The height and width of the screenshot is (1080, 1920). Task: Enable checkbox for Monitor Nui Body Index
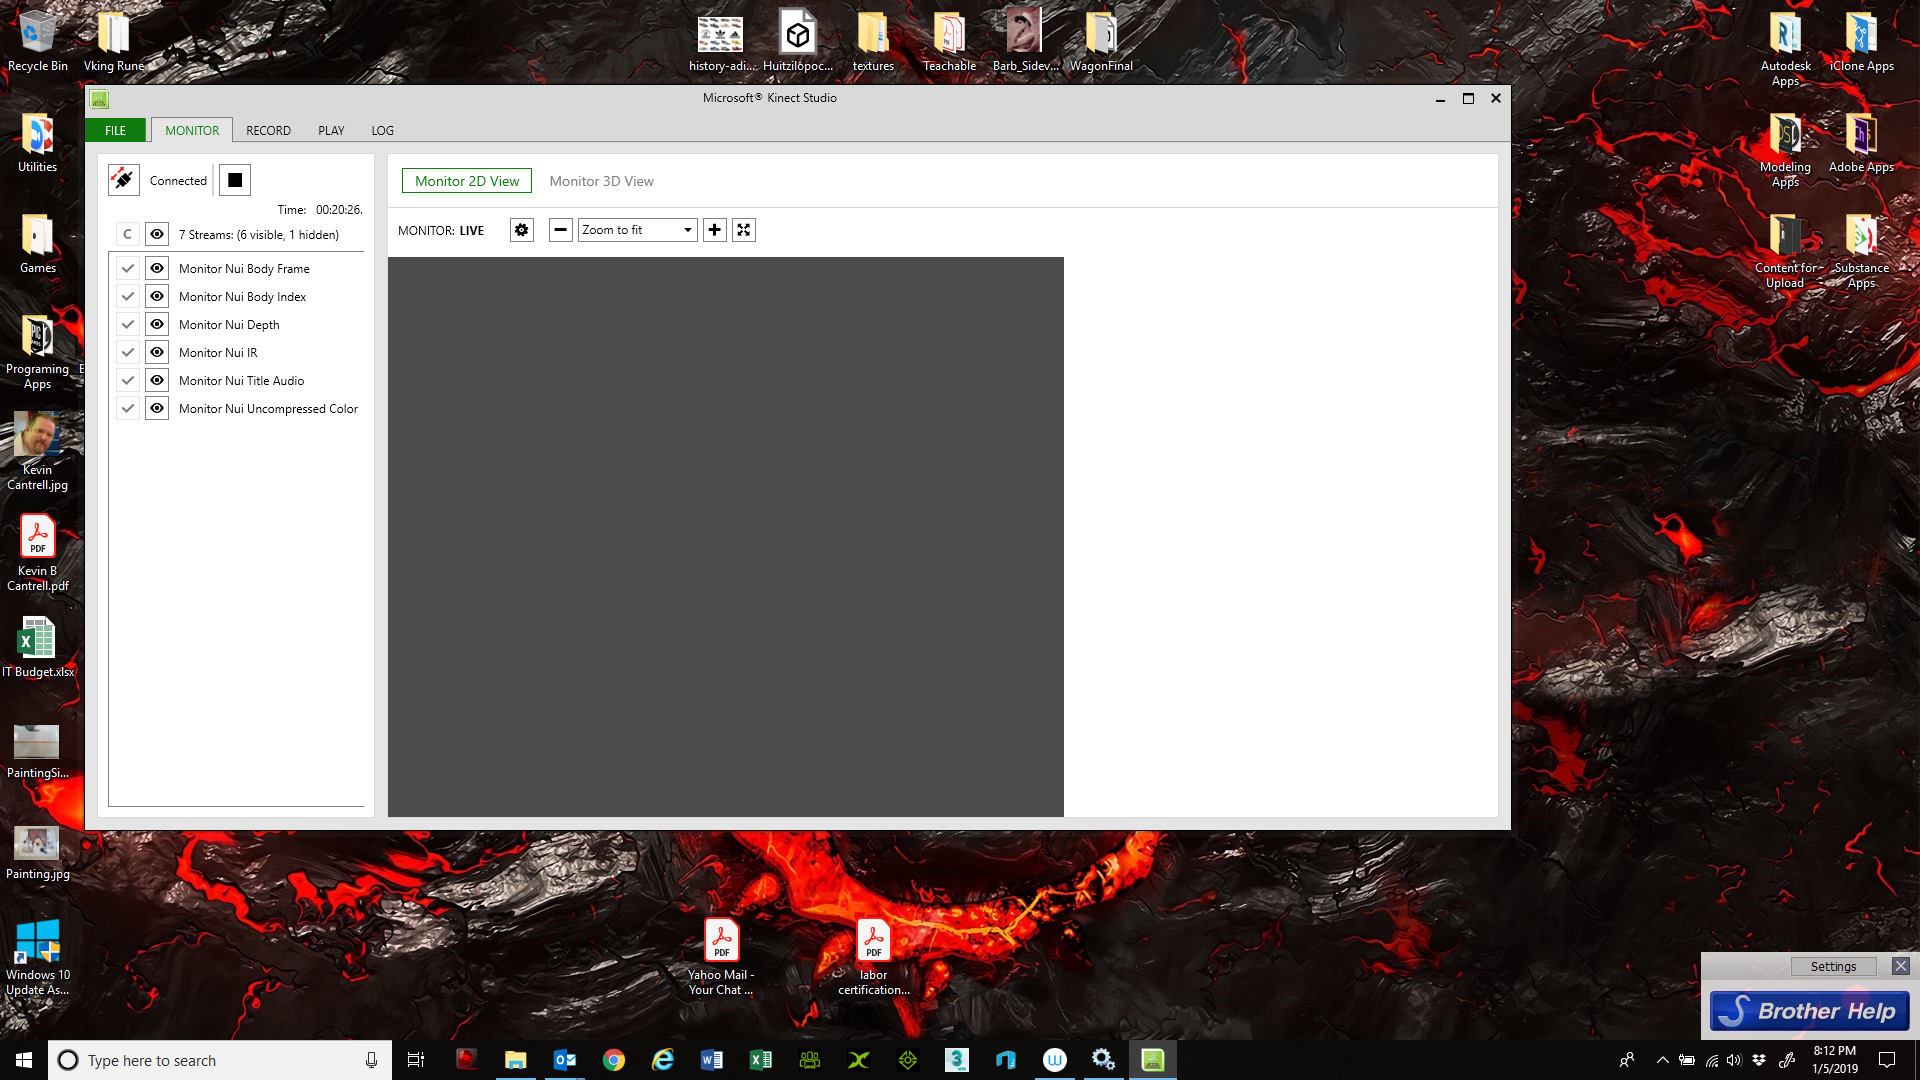tap(128, 295)
